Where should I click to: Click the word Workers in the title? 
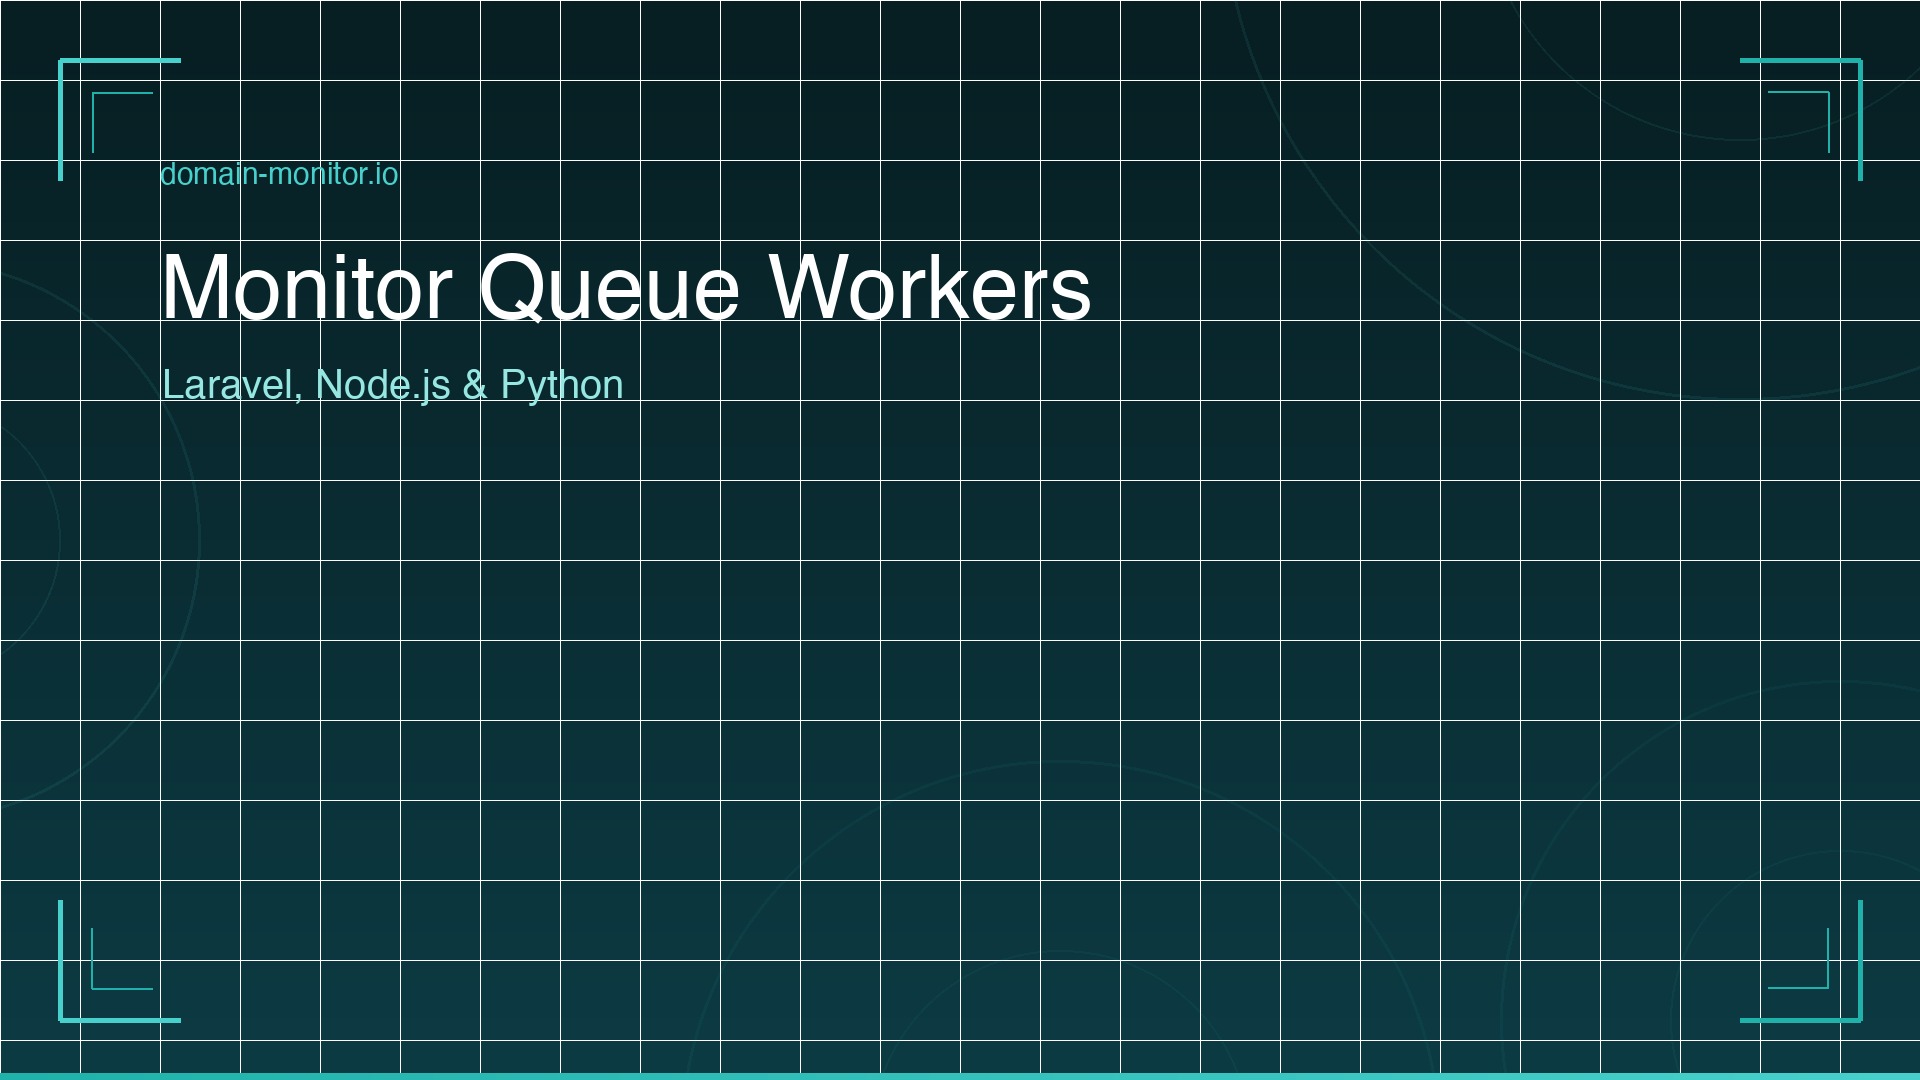coord(935,287)
